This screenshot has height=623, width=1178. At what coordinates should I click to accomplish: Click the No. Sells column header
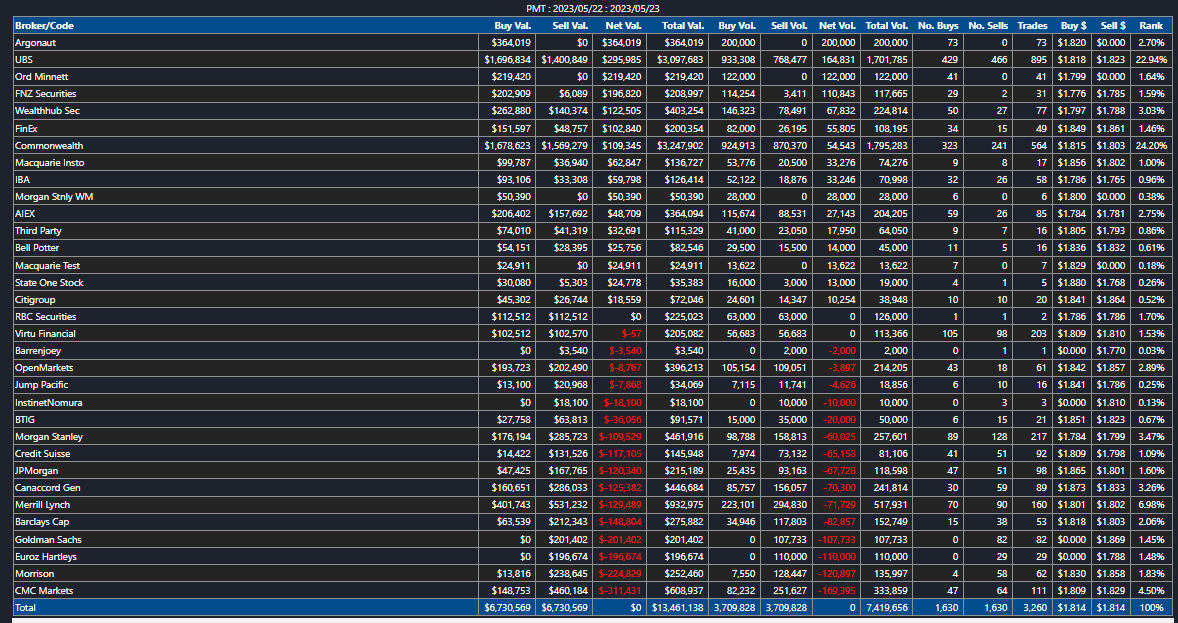coord(989,26)
